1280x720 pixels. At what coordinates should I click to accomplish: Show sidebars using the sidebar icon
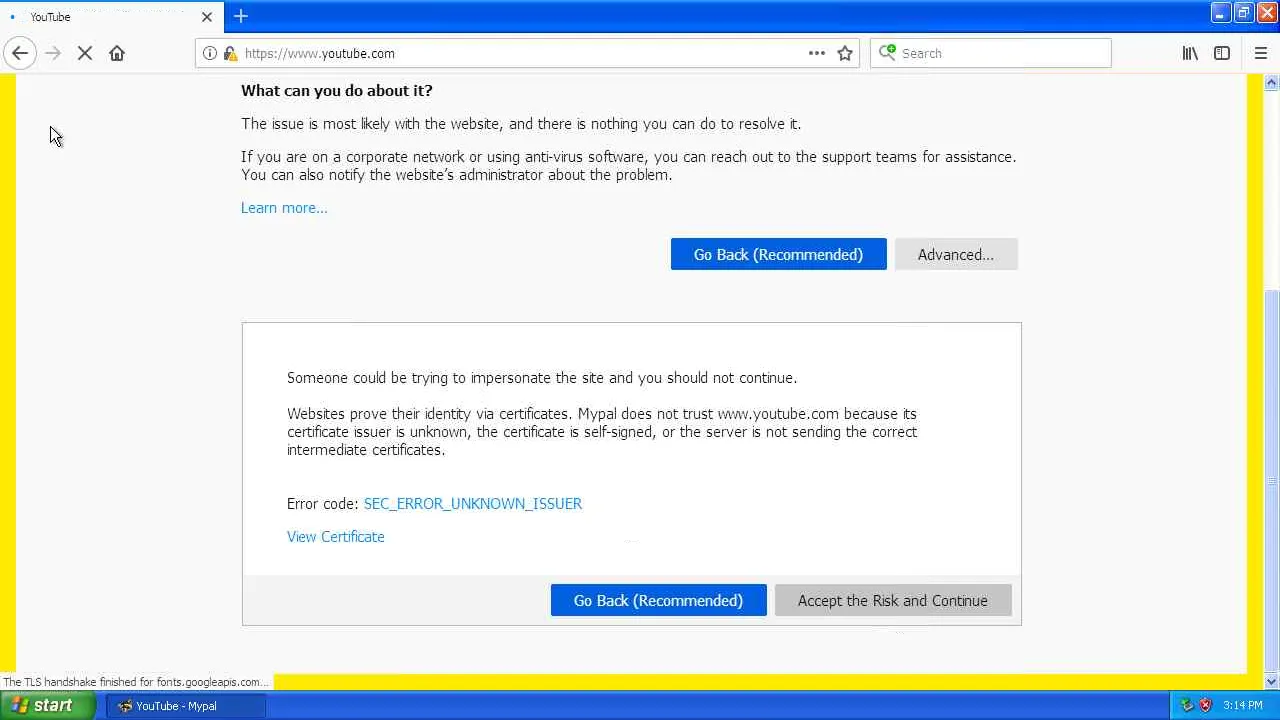coord(1222,53)
